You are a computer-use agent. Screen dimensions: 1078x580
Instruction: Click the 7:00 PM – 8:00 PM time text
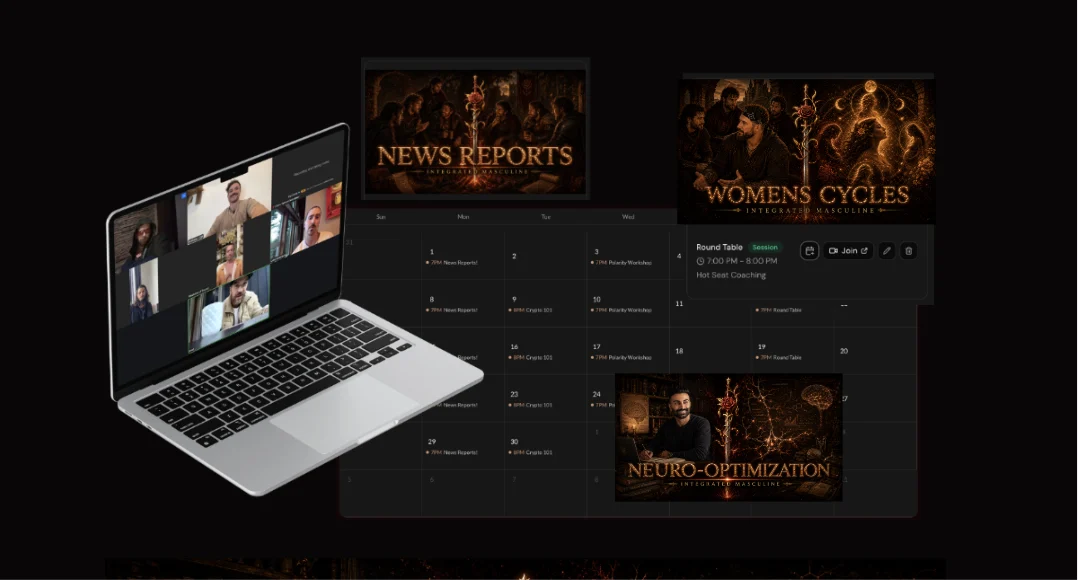742,261
